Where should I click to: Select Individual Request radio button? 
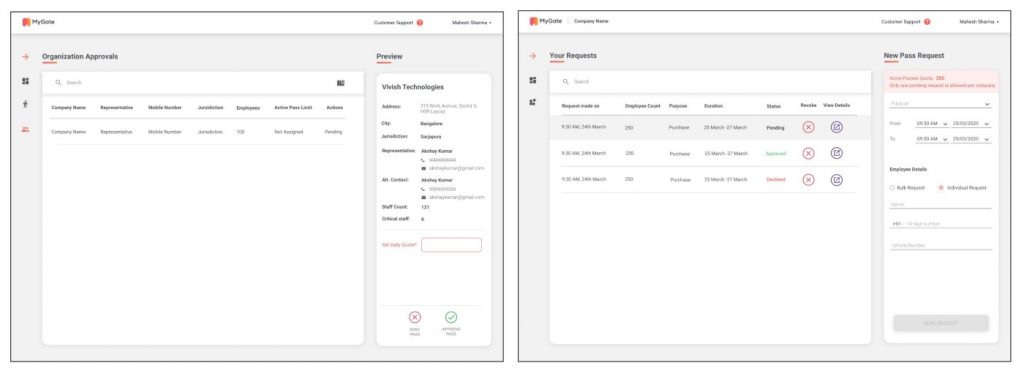[x=941, y=188]
